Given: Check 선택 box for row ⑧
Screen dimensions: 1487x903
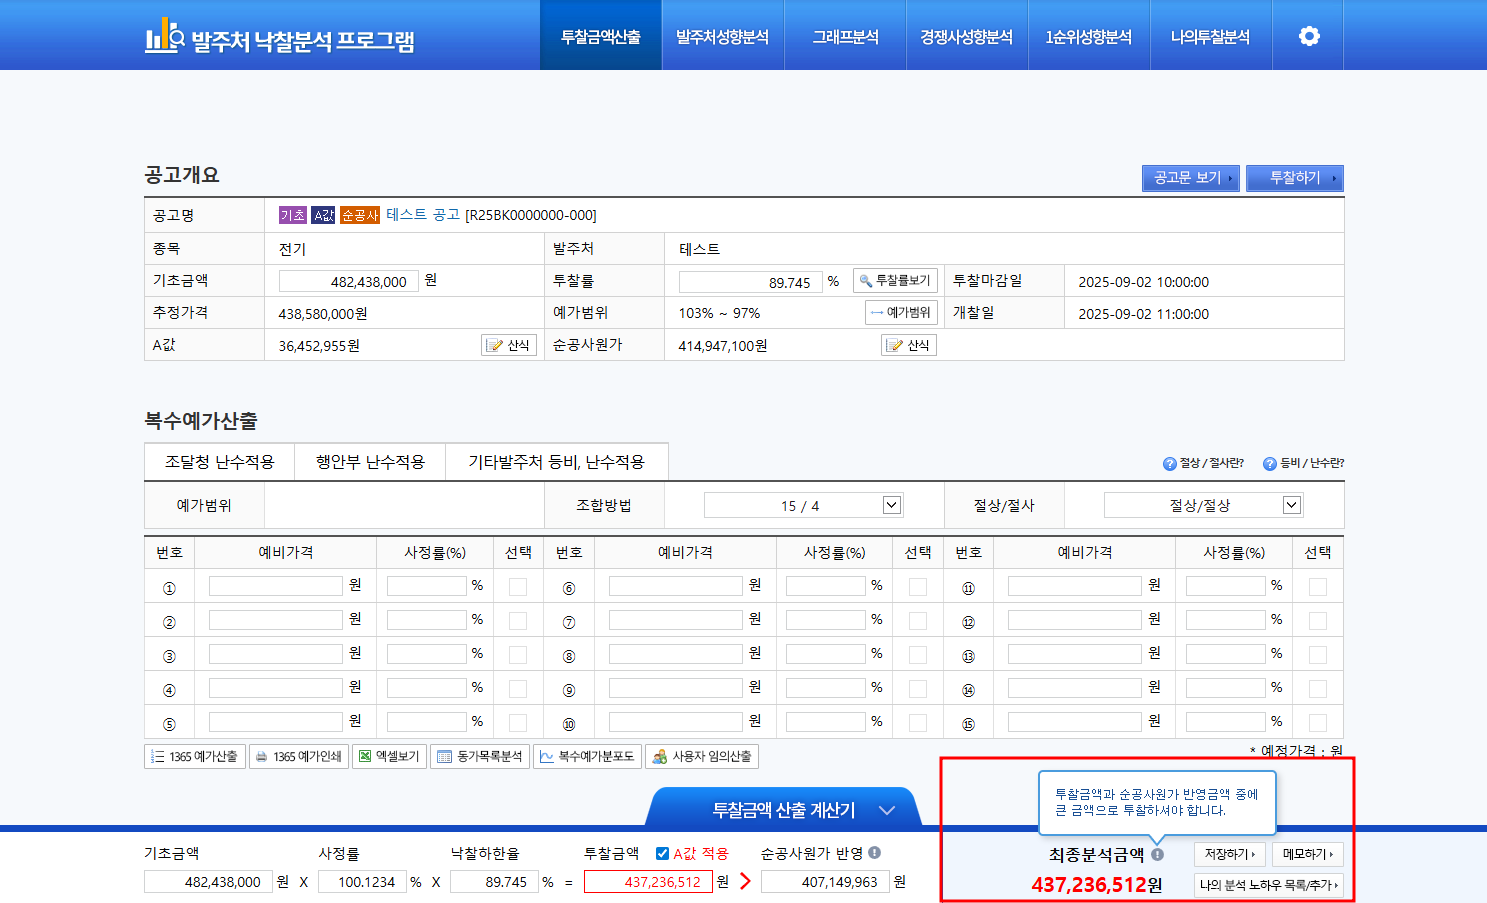Looking at the screenshot, I should [918, 655].
